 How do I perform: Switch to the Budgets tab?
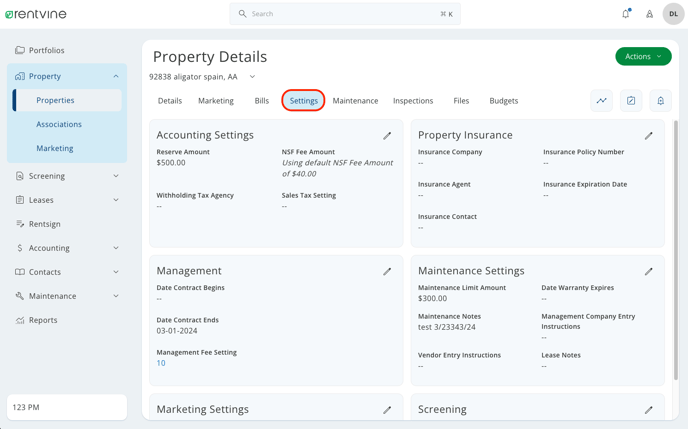tap(504, 101)
